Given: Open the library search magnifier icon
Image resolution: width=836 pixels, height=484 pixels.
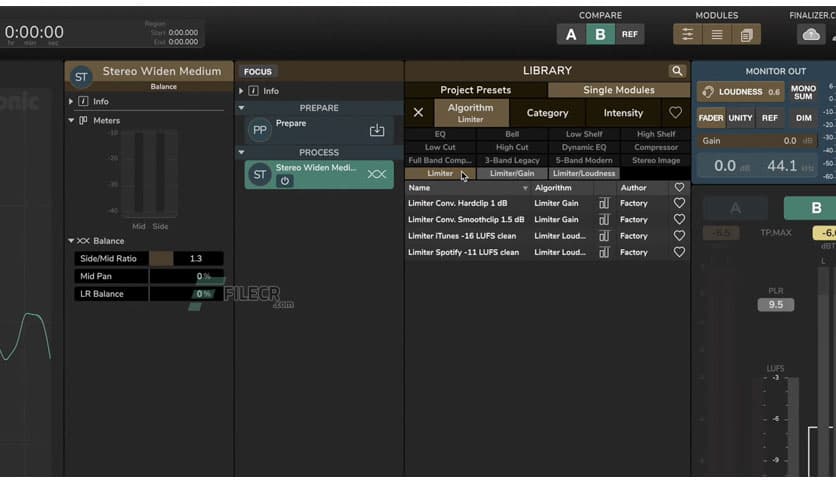Looking at the screenshot, I should coord(677,71).
